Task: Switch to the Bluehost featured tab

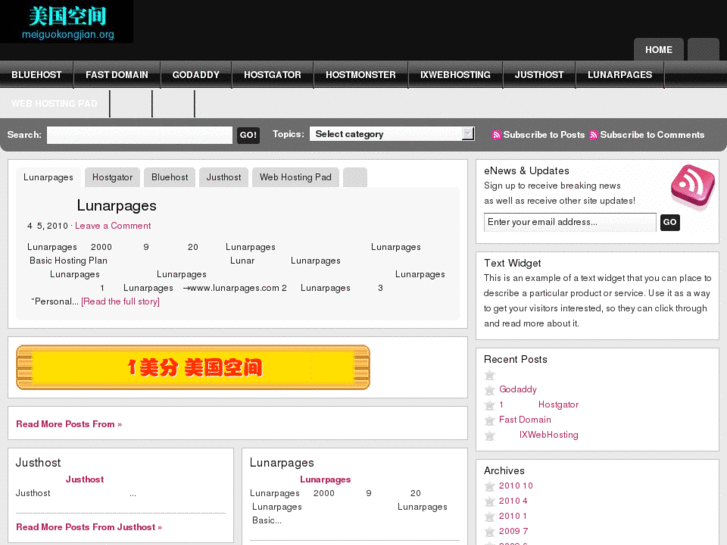Action: 170,177
